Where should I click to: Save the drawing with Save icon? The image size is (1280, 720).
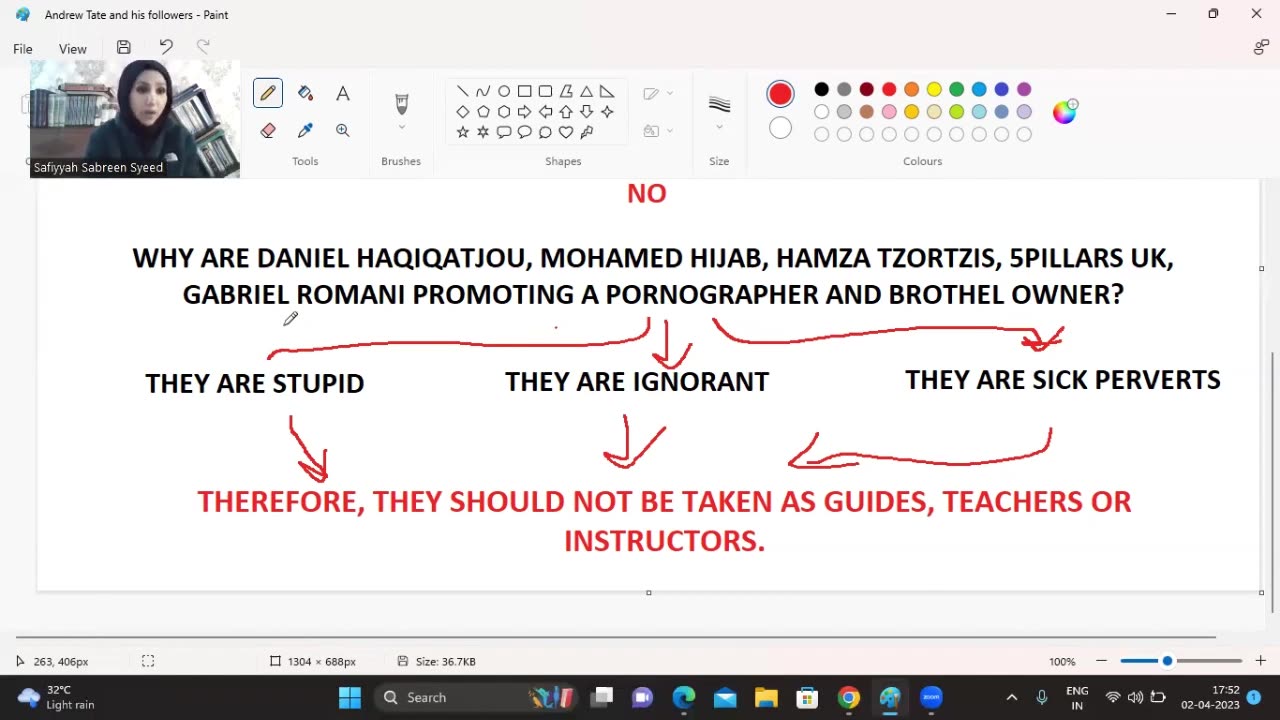click(124, 47)
